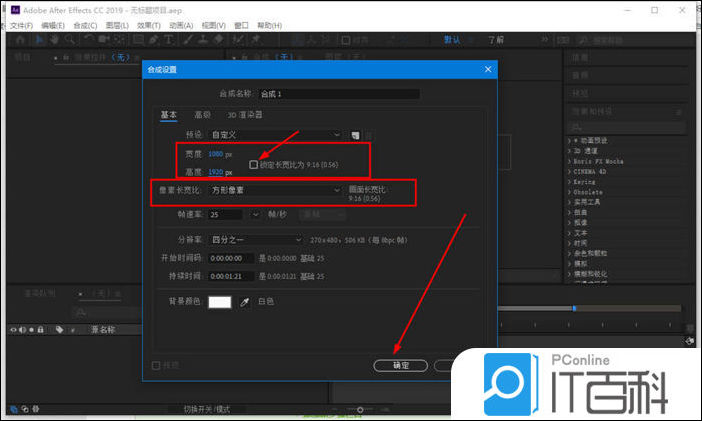Select the Puppet Pin tool
Screen dimensions: 702x421
click(x=256, y=40)
